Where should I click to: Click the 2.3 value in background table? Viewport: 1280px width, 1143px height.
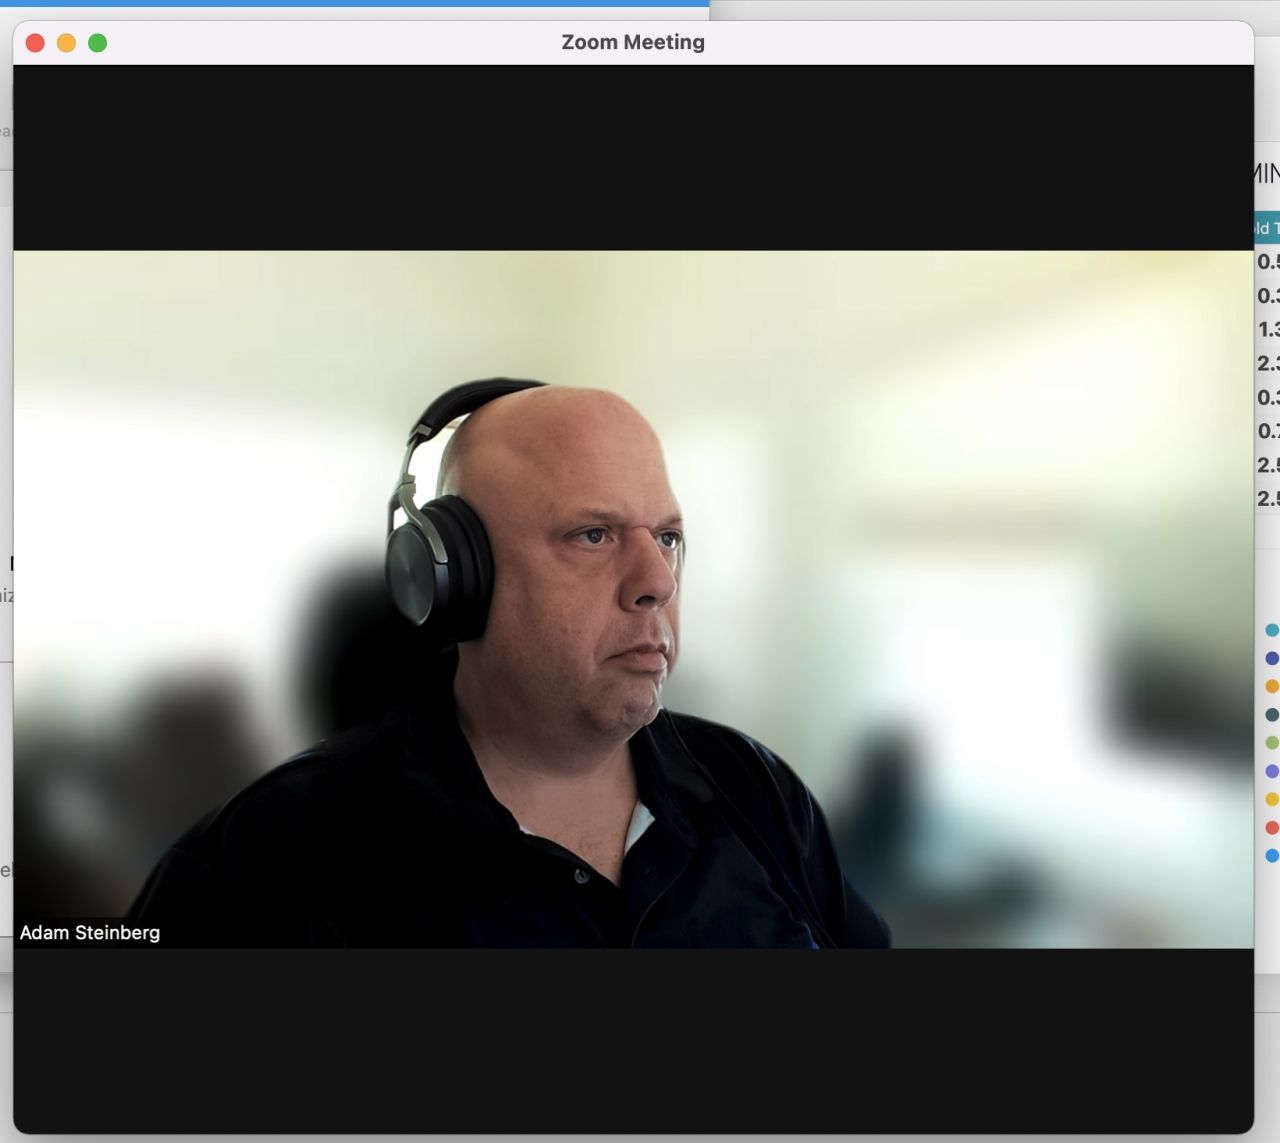click(x=1268, y=363)
